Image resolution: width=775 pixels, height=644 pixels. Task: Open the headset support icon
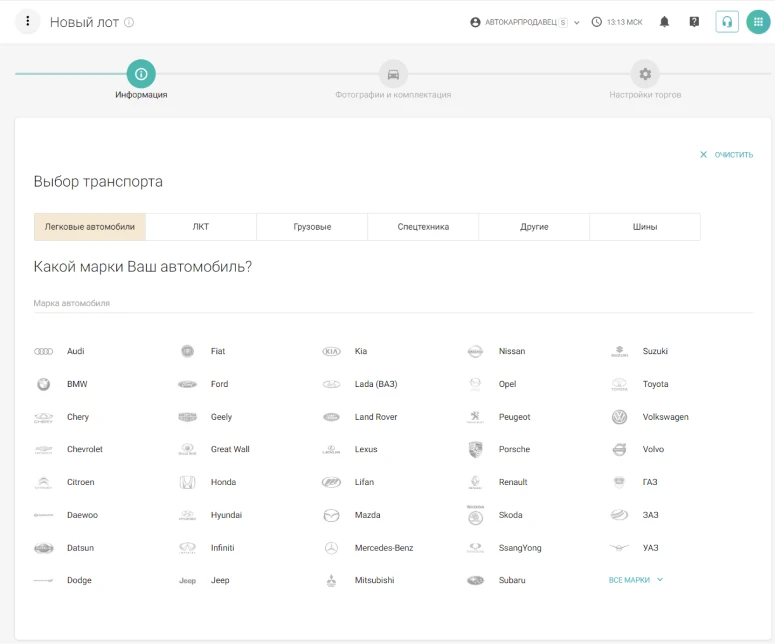(x=727, y=22)
